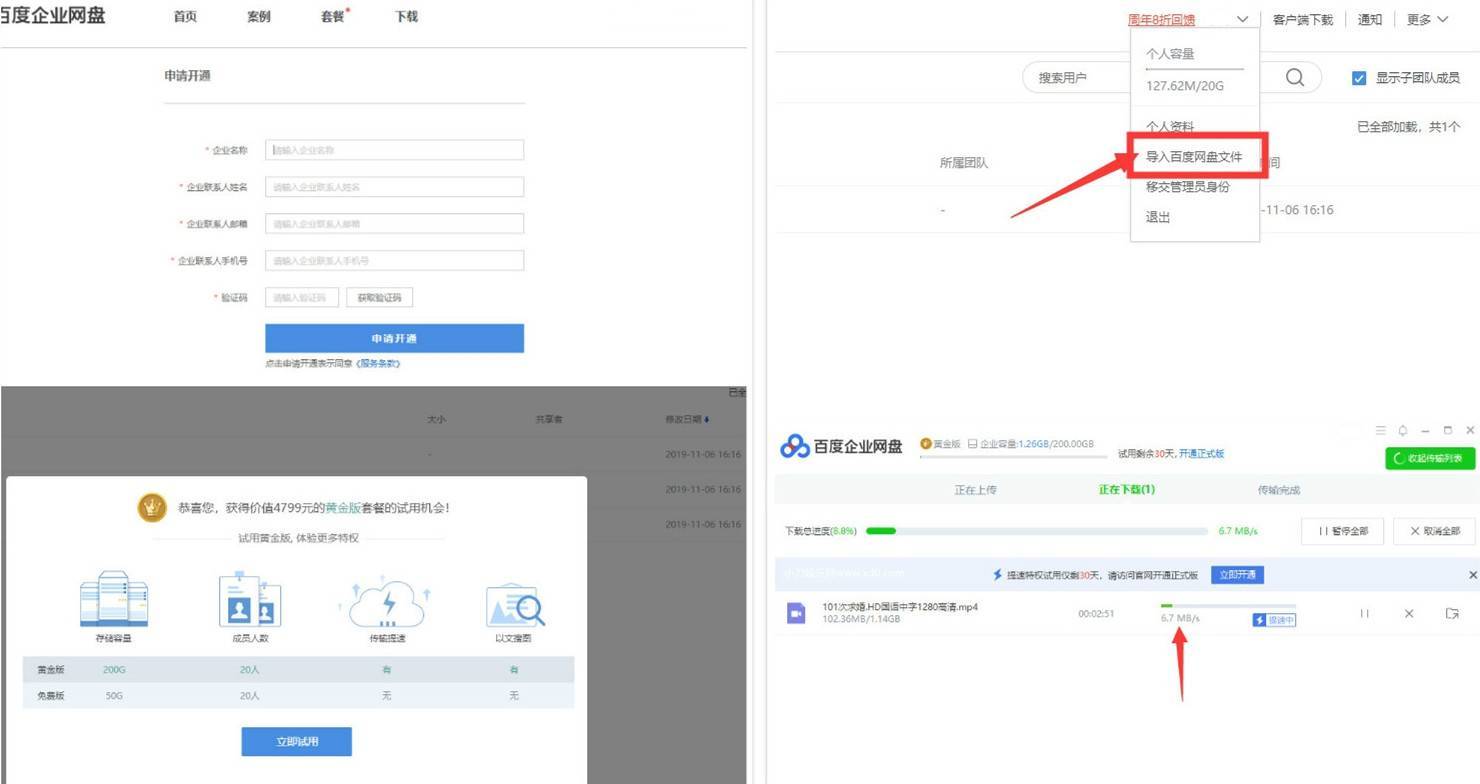1480x784 pixels.
Task: Click 立即开通 button in speed banner
Action: click(x=1237, y=575)
